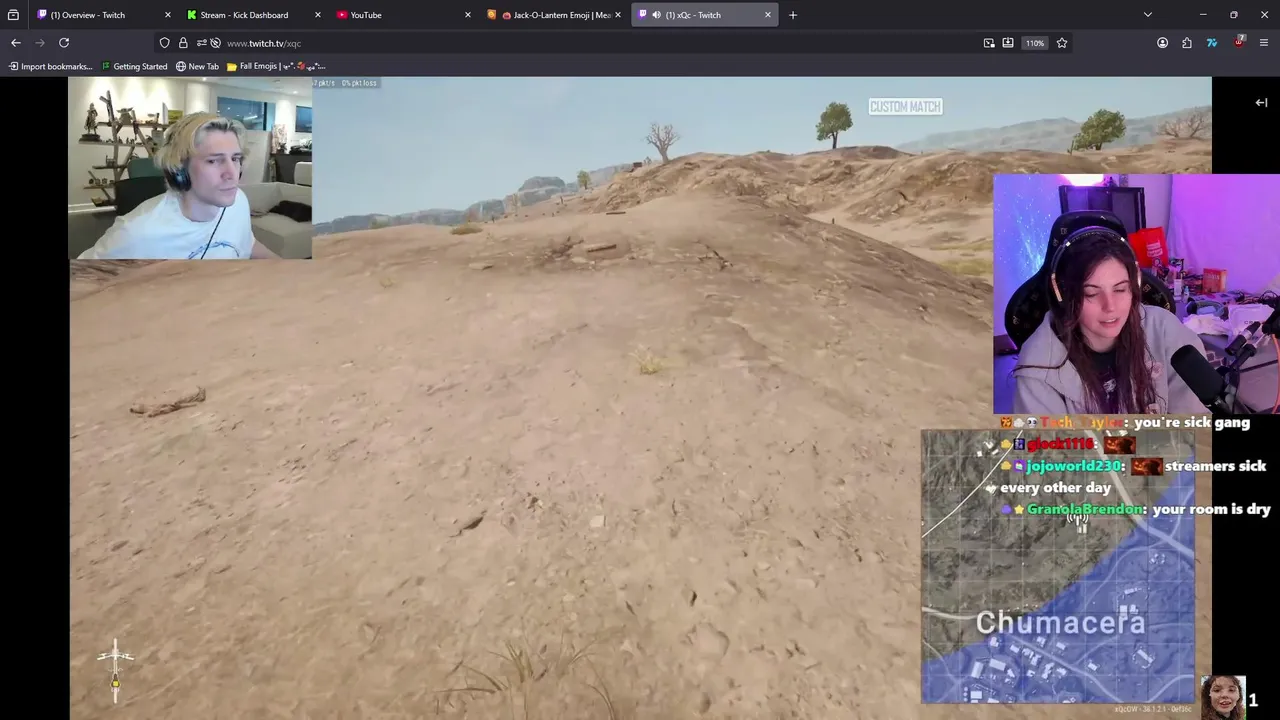View site security padlock info

tap(183, 43)
